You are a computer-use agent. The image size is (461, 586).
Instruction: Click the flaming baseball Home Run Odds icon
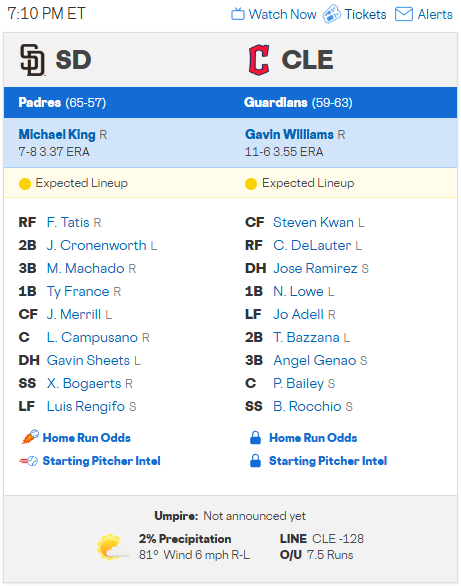(30, 437)
